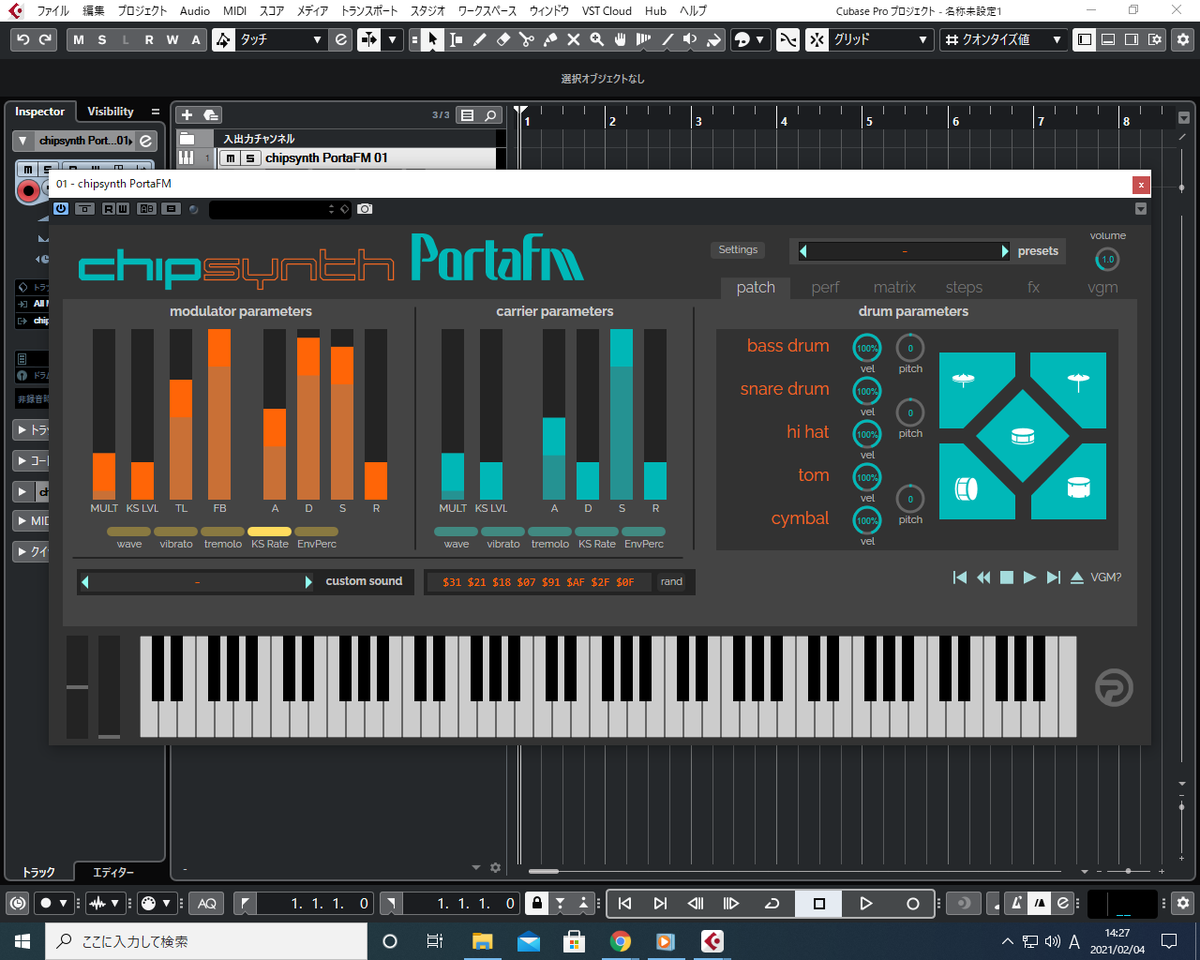Image resolution: width=1200 pixels, height=960 pixels.
Task: Toggle the transport Cycle loop button
Action: click(772, 904)
